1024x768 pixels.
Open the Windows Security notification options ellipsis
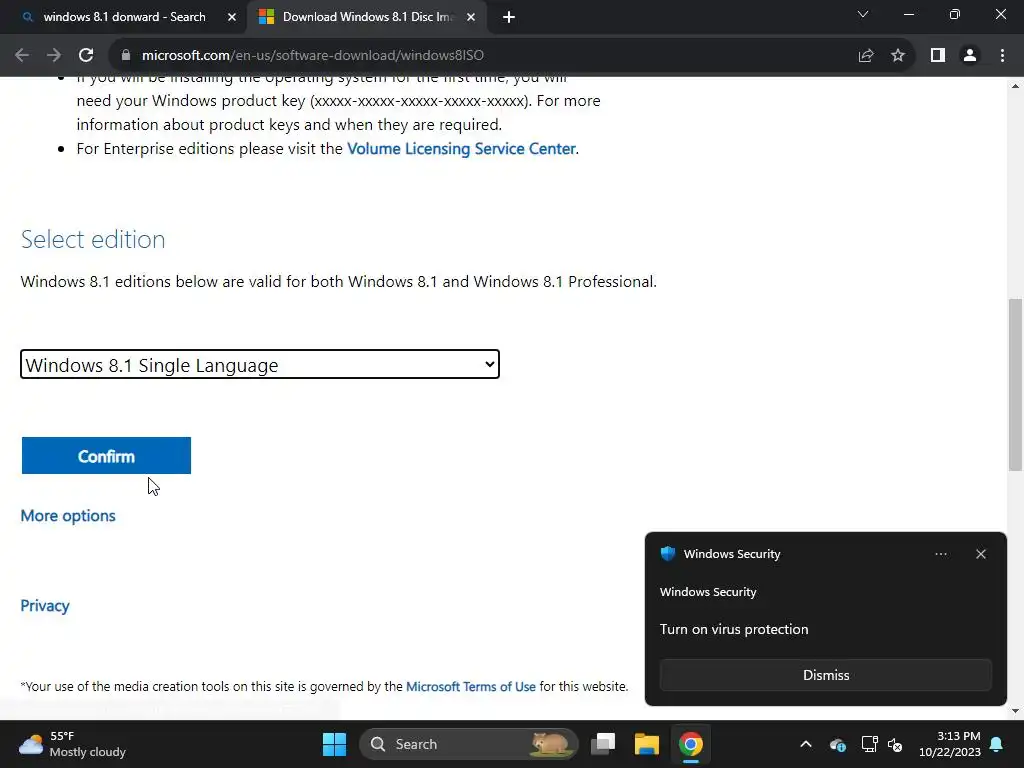941,554
